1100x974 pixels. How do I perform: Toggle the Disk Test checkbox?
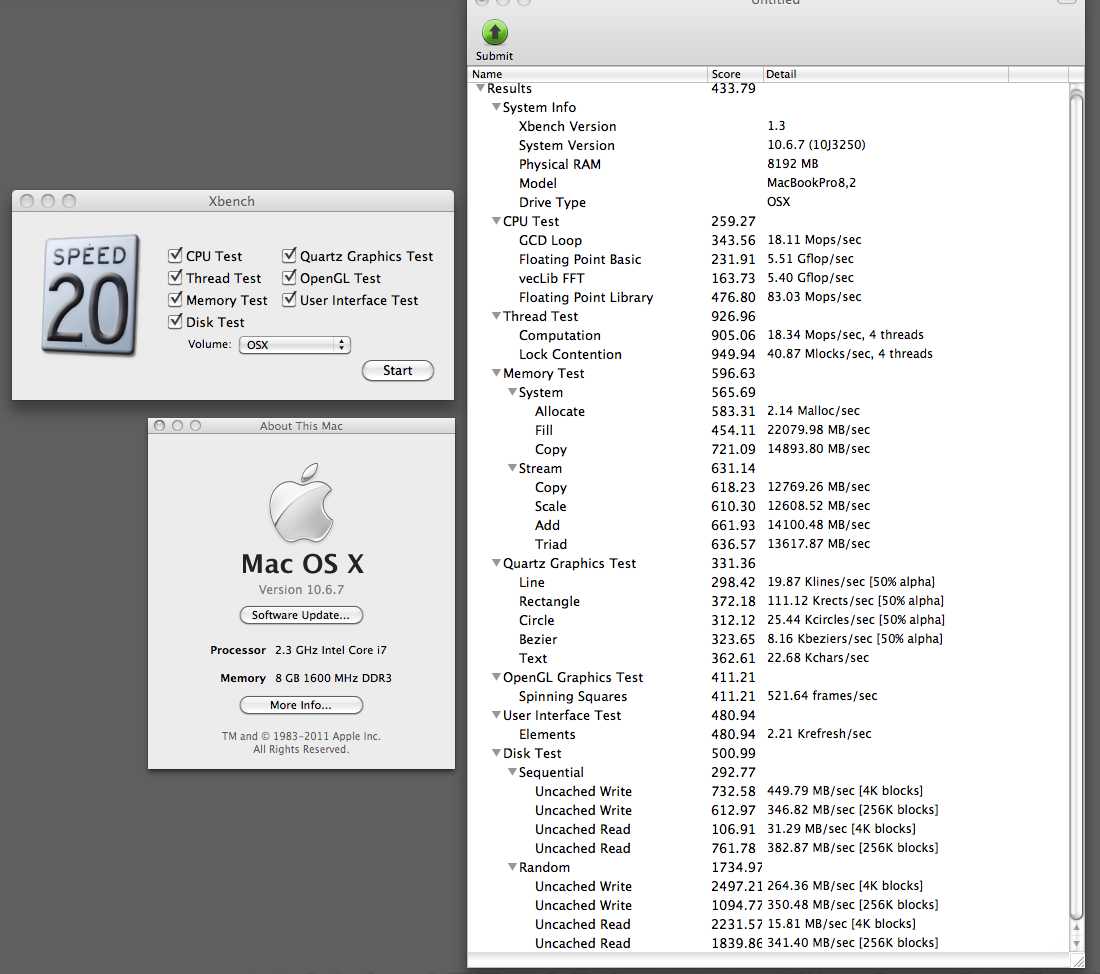[x=175, y=321]
